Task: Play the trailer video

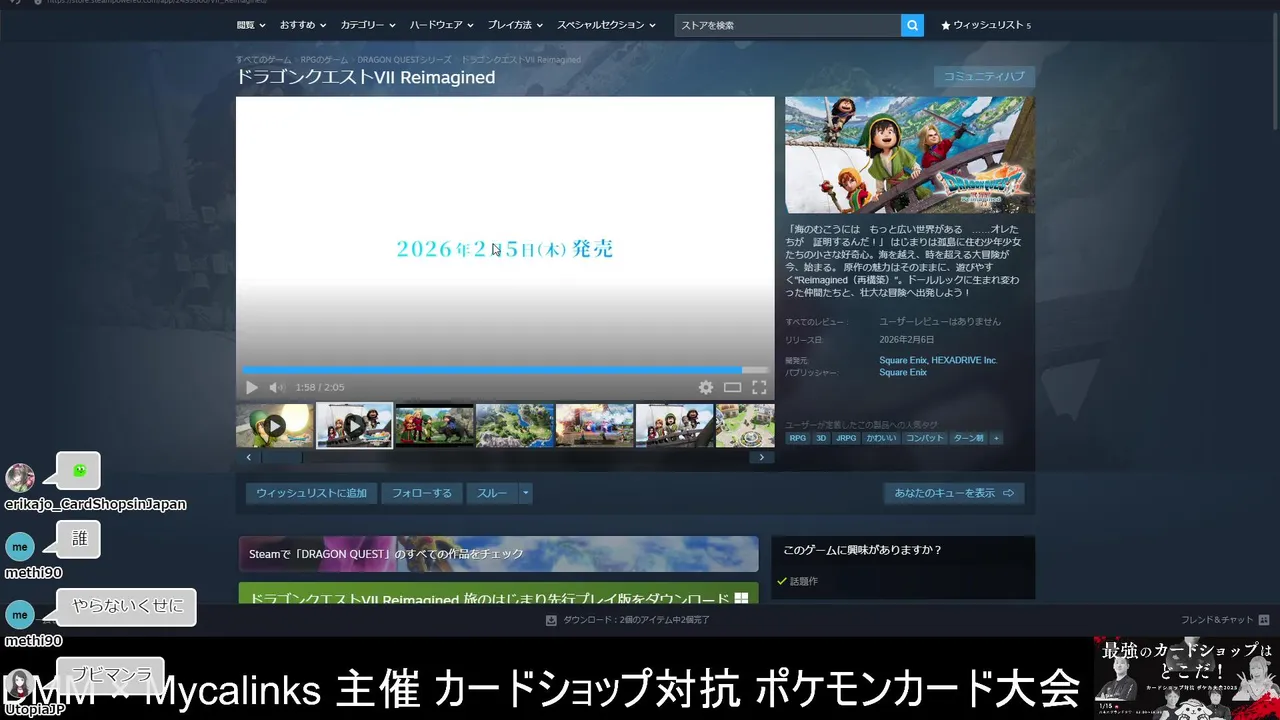Action: tap(252, 387)
